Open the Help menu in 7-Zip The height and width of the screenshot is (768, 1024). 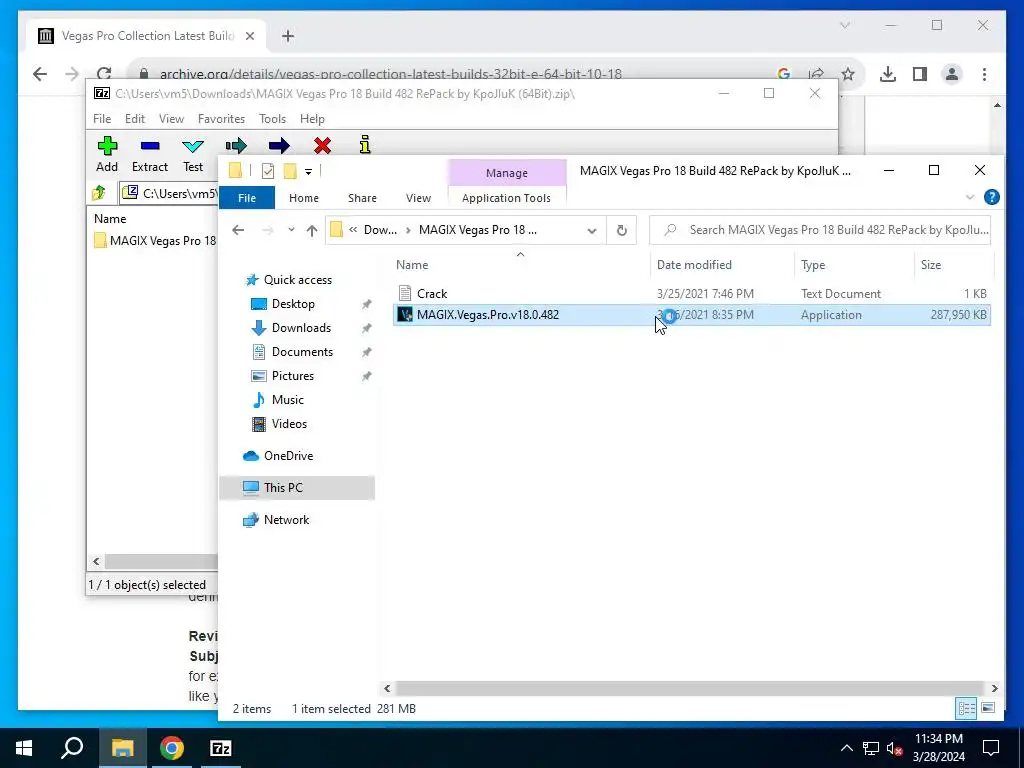pos(312,119)
